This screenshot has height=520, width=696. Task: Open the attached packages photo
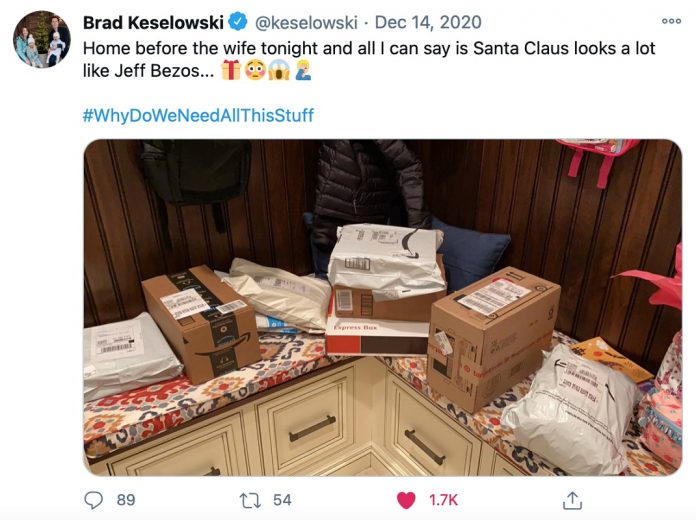pos(383,308)
